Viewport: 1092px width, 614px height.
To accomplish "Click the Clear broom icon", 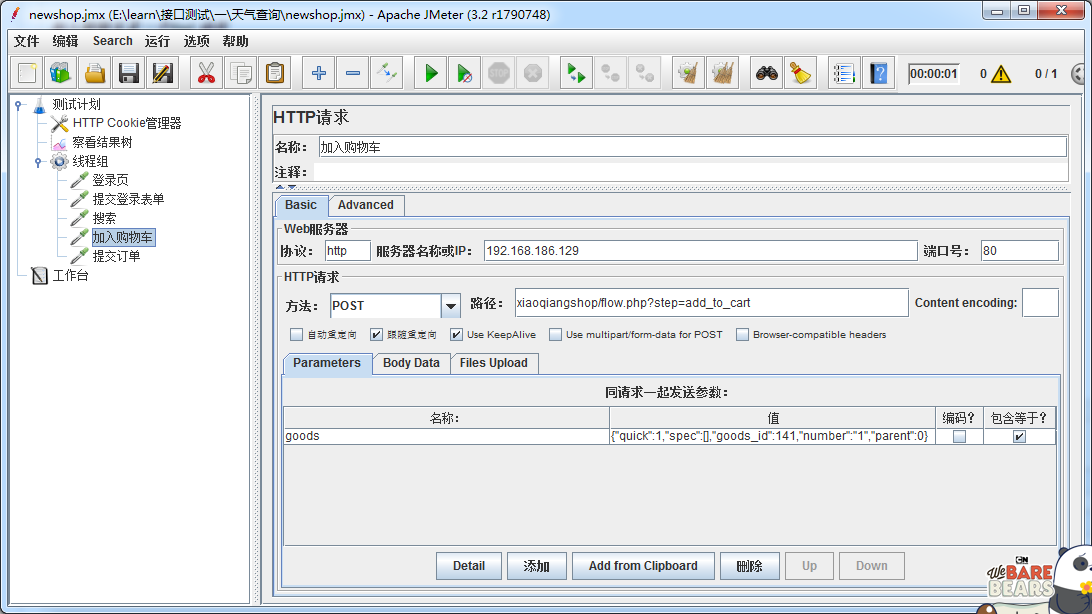I will 689,73.
